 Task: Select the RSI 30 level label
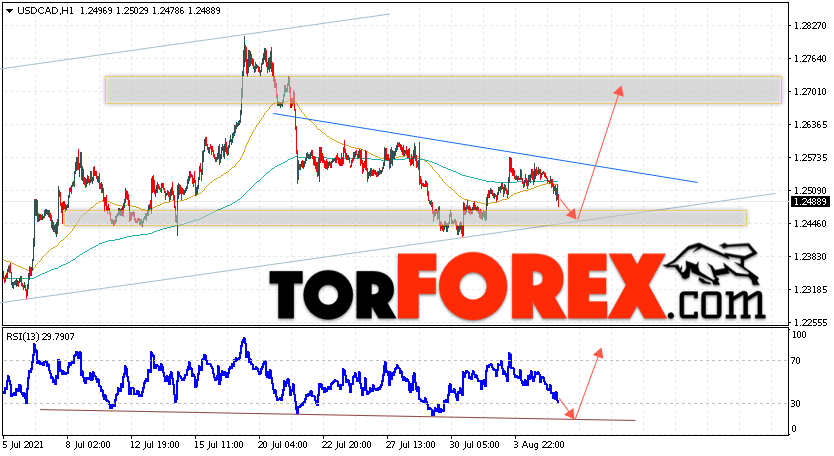[795, 404]
